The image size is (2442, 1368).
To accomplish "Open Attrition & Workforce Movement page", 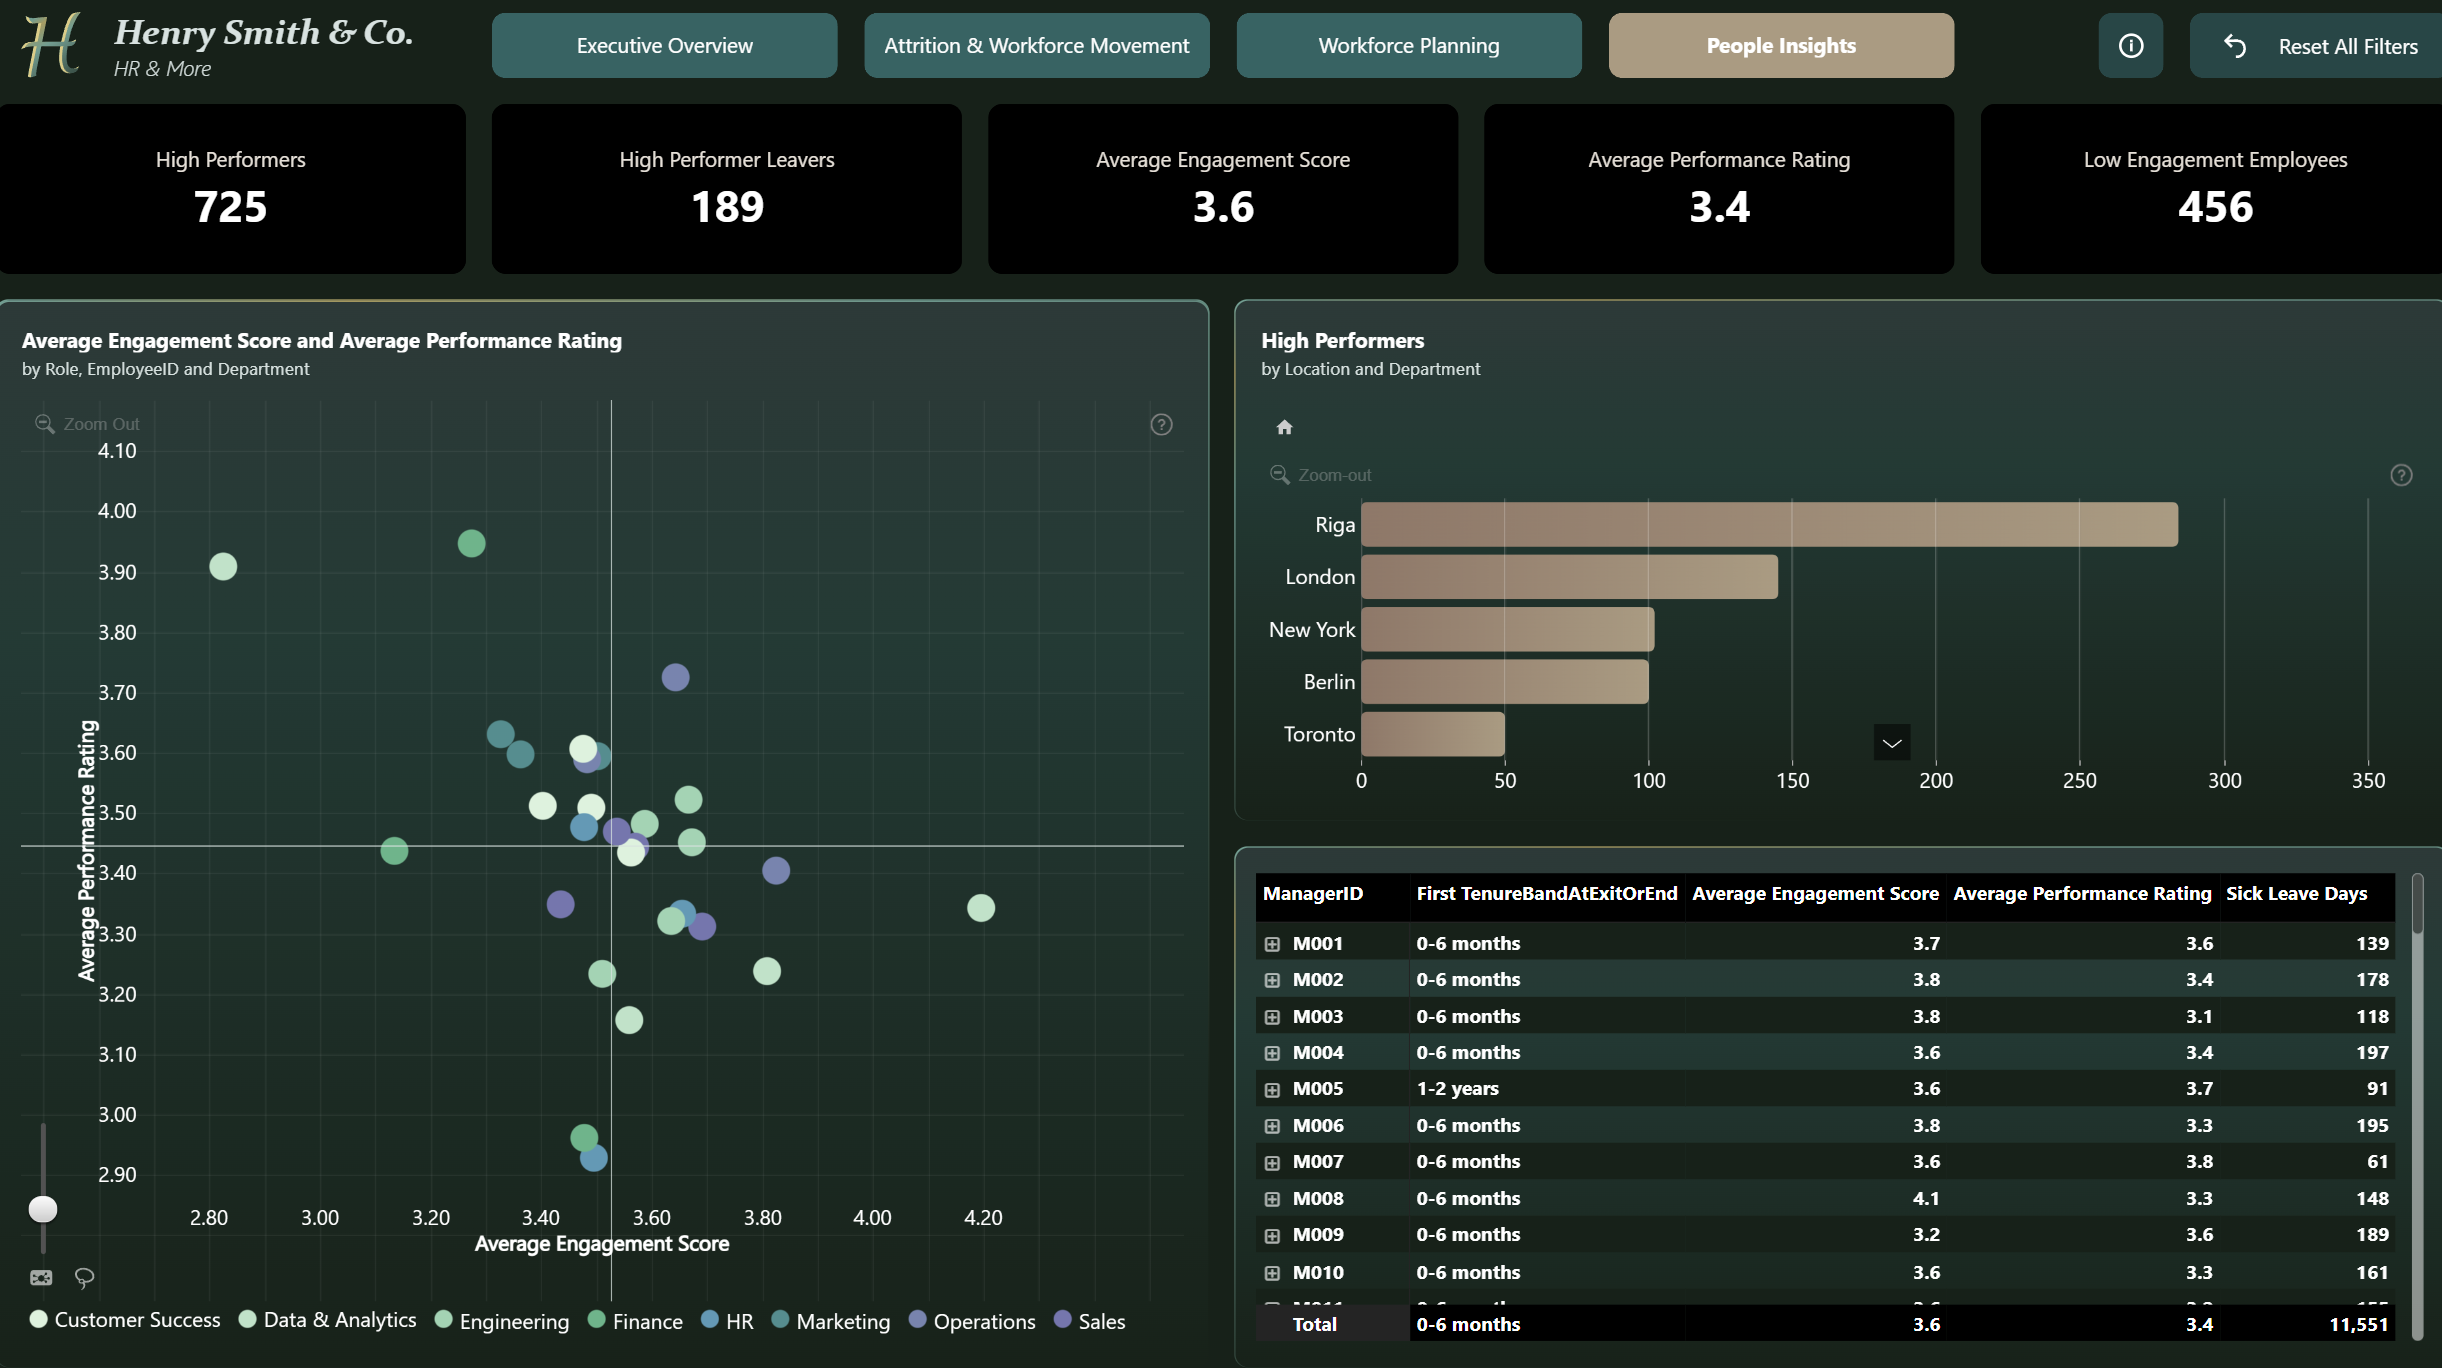I will [x=1037, y=46].
